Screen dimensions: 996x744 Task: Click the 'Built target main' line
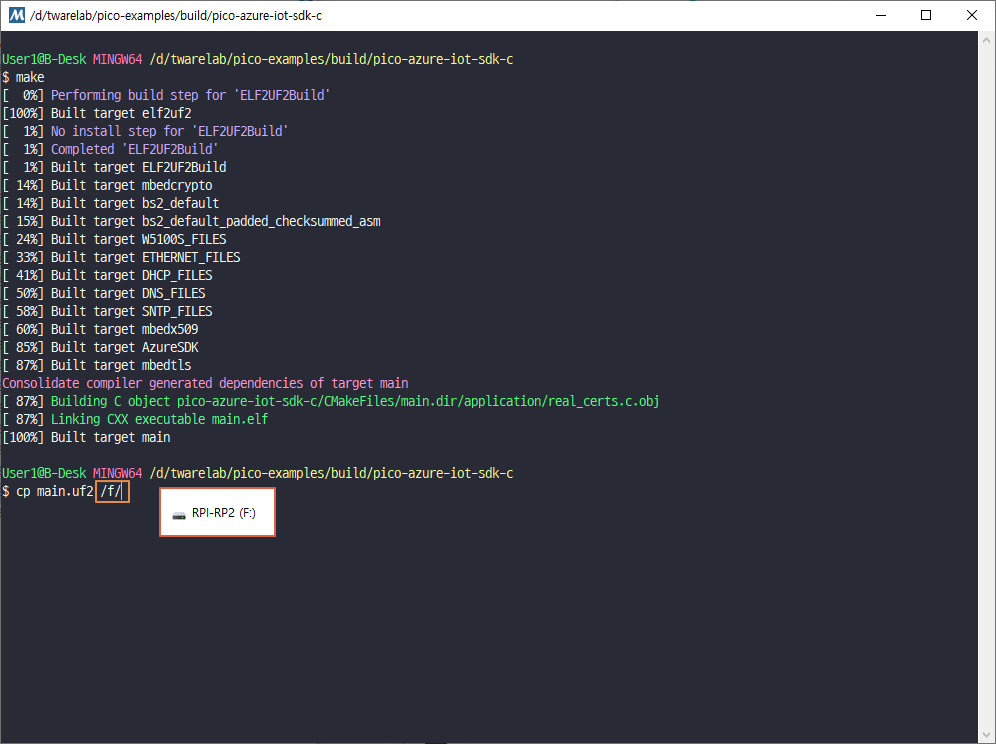86,437
